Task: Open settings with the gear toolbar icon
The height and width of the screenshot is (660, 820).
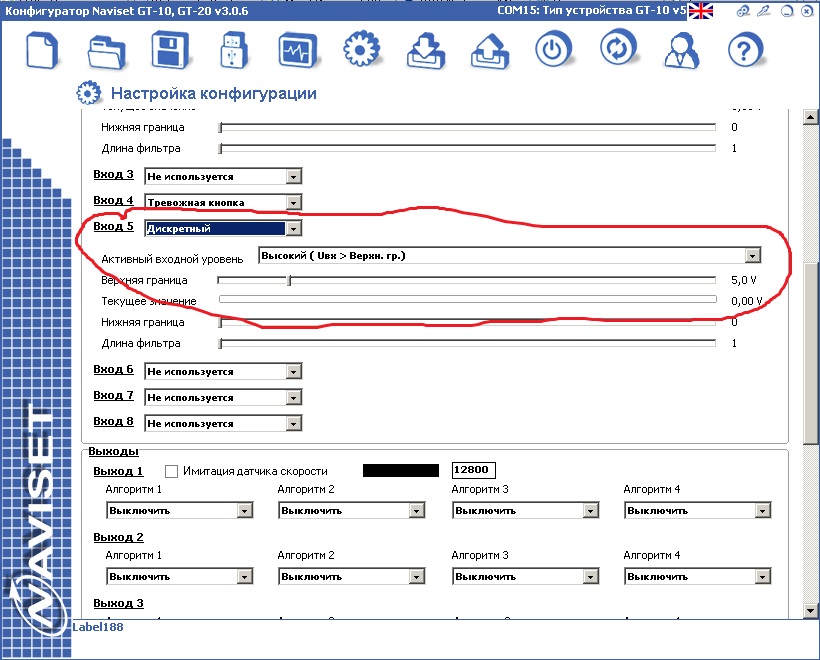Action: [x=360, y=50]
